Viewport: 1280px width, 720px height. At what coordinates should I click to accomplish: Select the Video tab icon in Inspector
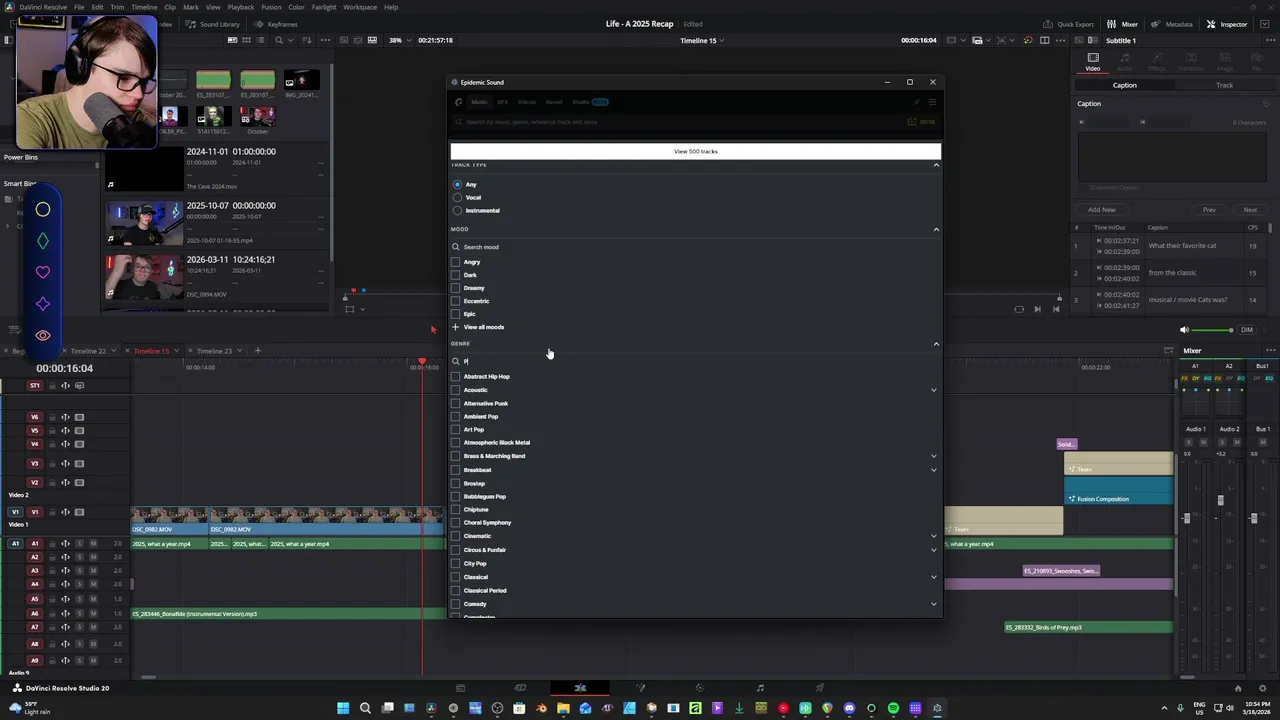click(1093, 62)
